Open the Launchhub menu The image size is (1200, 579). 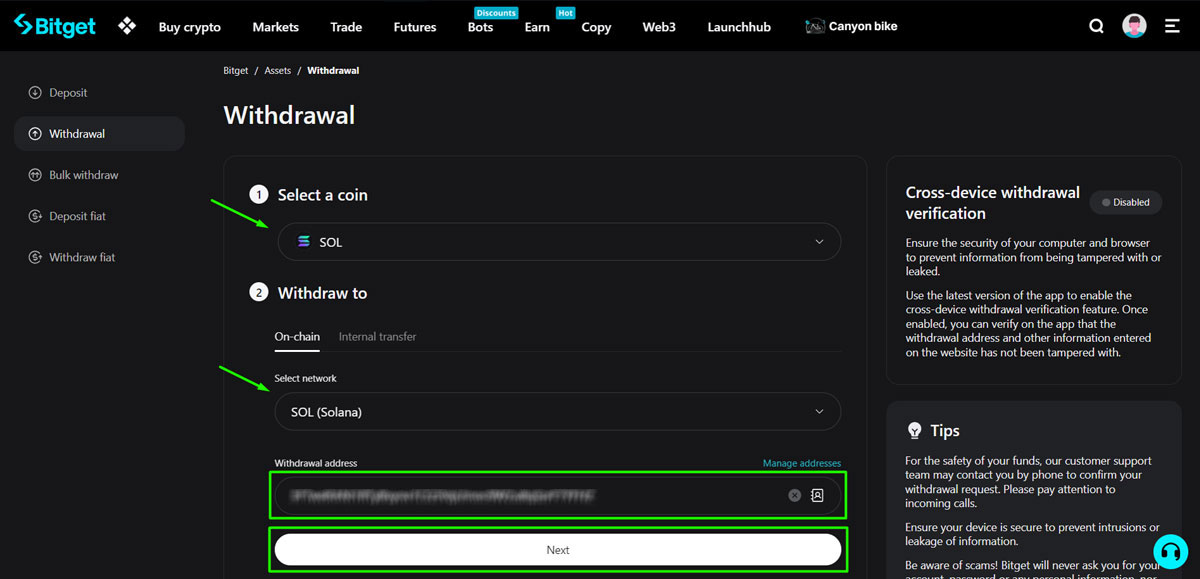point(739,27)
